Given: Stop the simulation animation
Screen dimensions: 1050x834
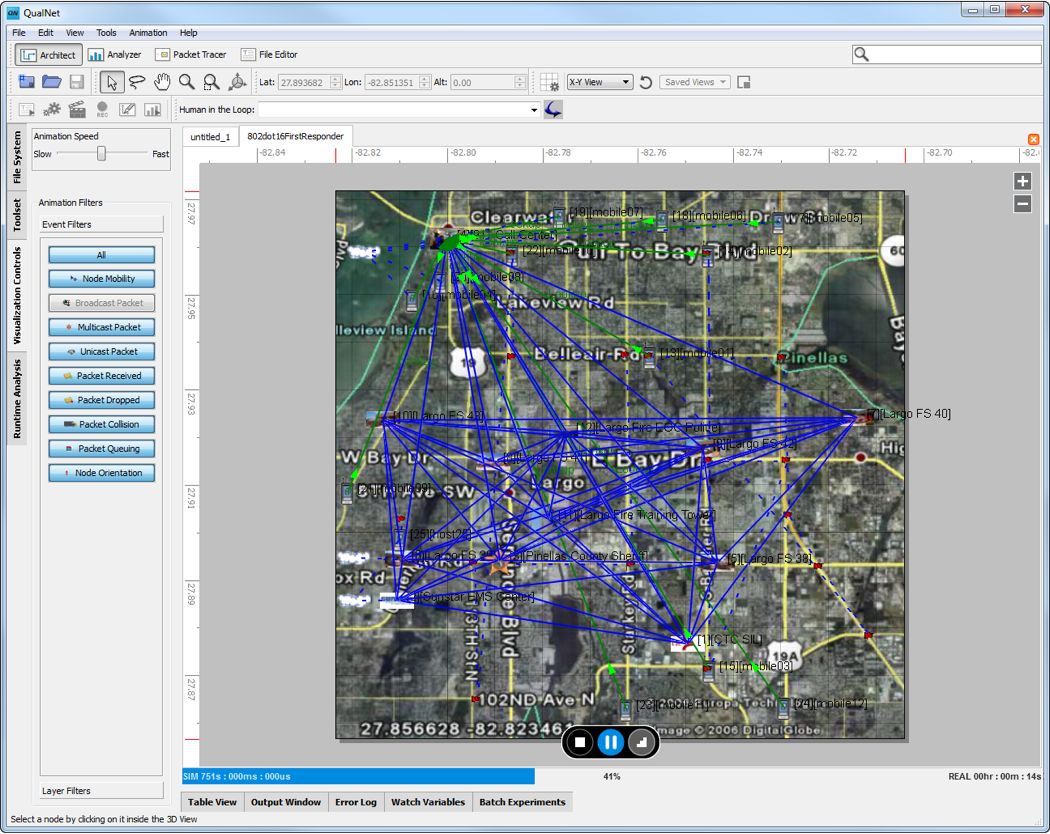Looking at the screenshot, I should pos(579,742).
